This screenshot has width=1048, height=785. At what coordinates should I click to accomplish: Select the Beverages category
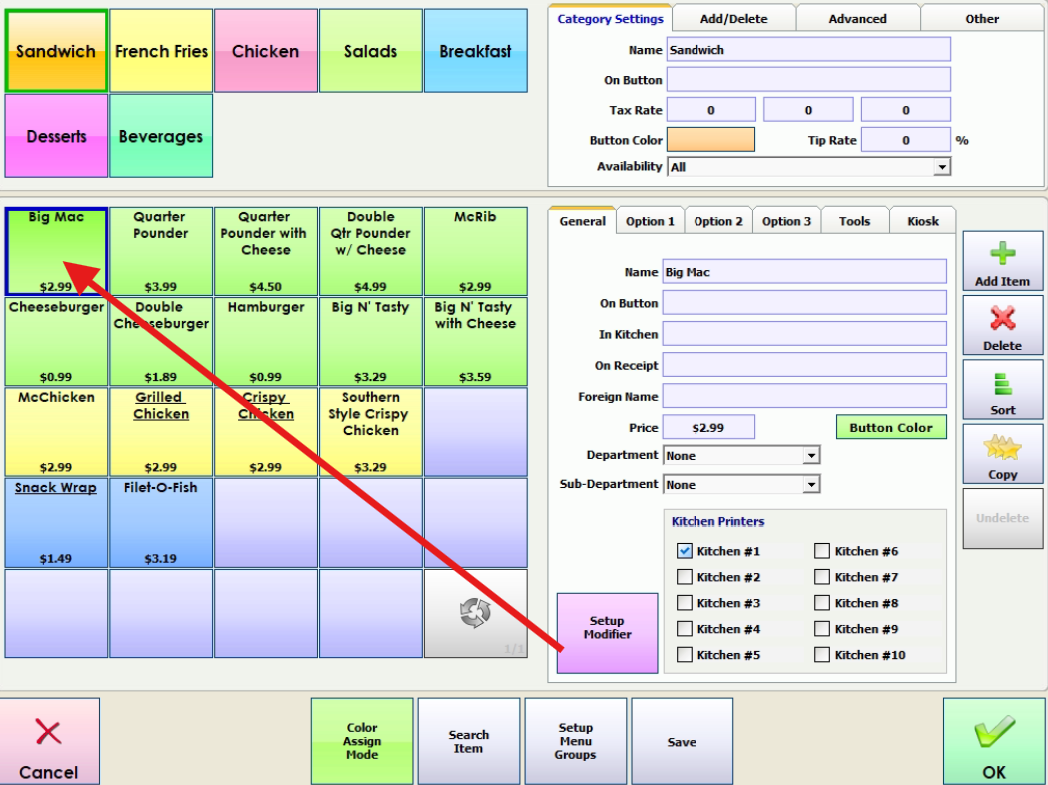[161, 136]
